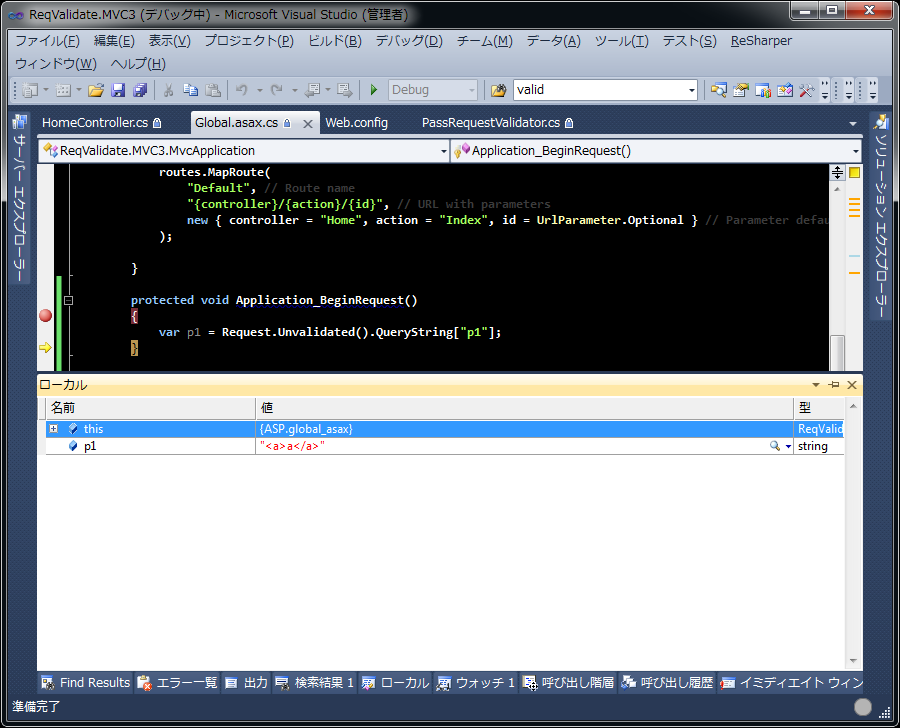Click the Undo arrow icon
This screenshot has width=900, height=728.
pyautogui.click(x=242, y=90)
